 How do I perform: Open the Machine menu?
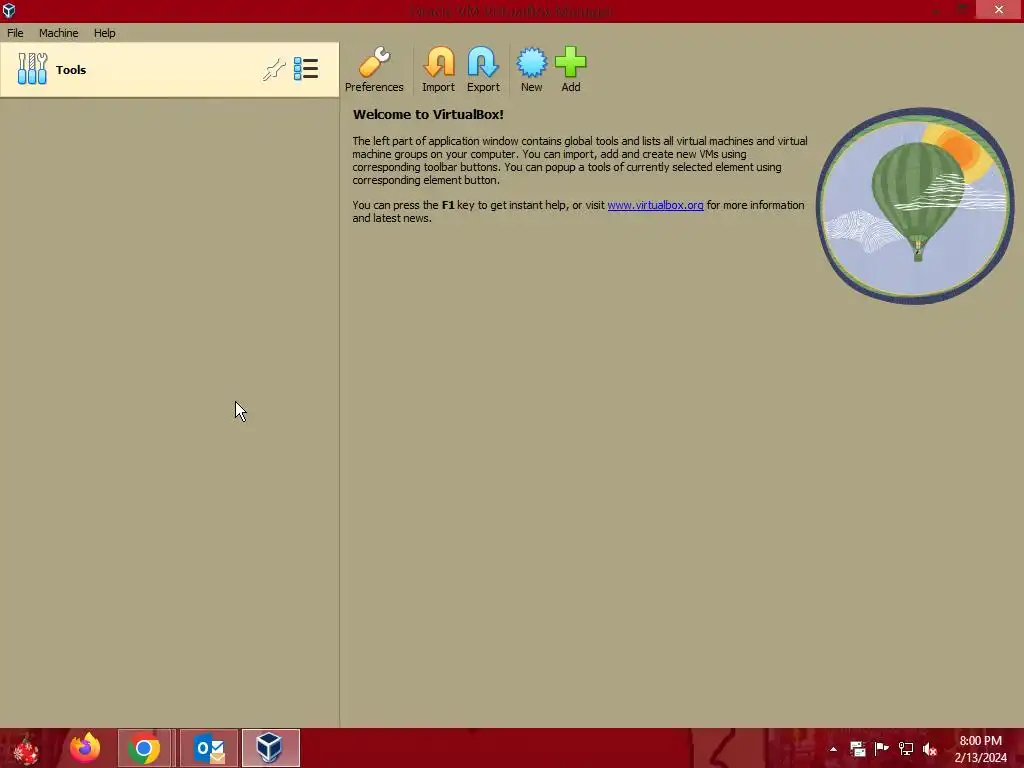[58, 33]
